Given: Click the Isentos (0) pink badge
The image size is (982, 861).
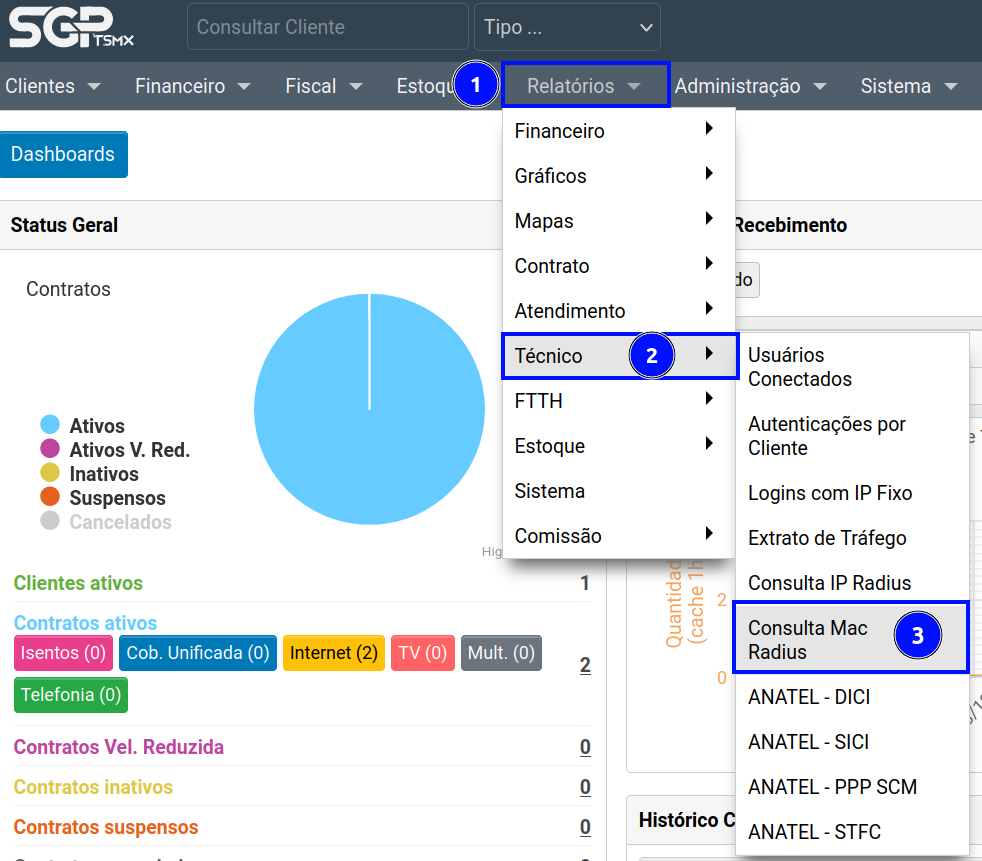Looking at the screenshot, I should pos(63,653).
